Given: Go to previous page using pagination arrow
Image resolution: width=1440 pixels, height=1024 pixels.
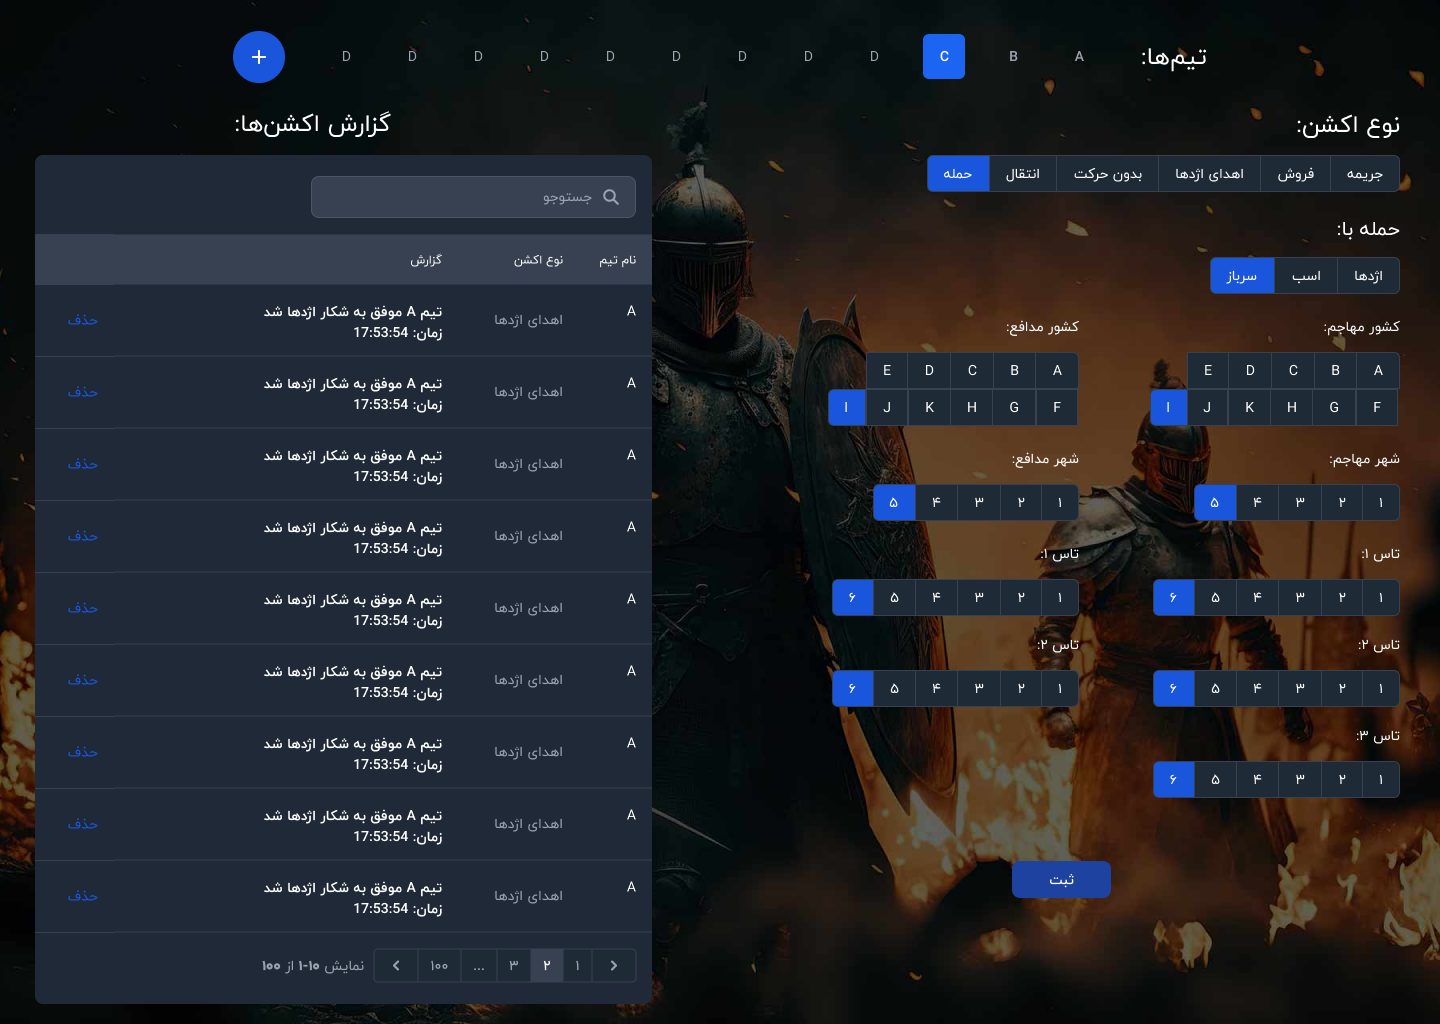Looking at the screenshot, I should point(614,965).
